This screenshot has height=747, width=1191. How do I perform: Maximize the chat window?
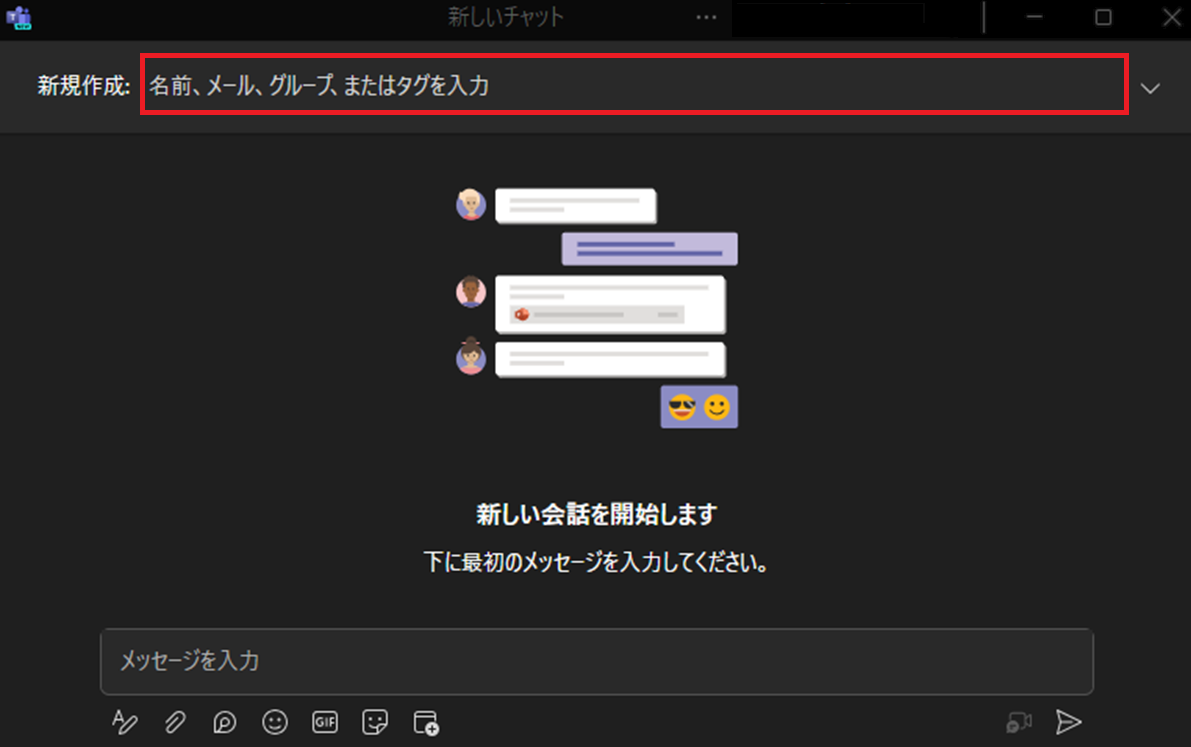point(1104,17)
